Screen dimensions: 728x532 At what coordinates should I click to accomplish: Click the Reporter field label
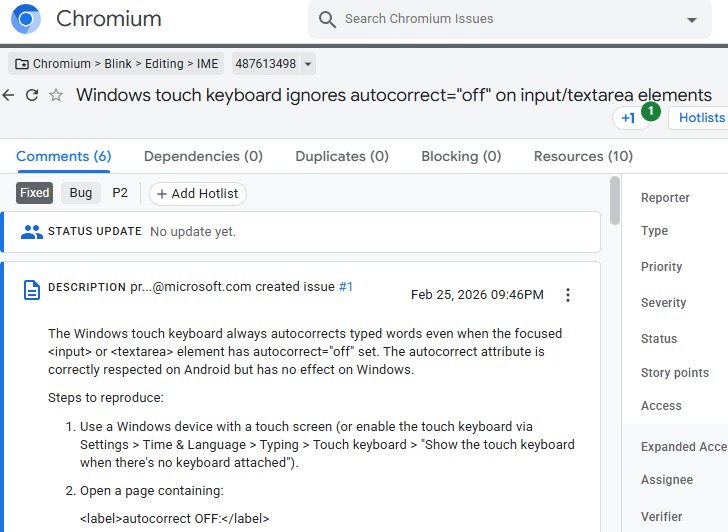click(665, 198)
